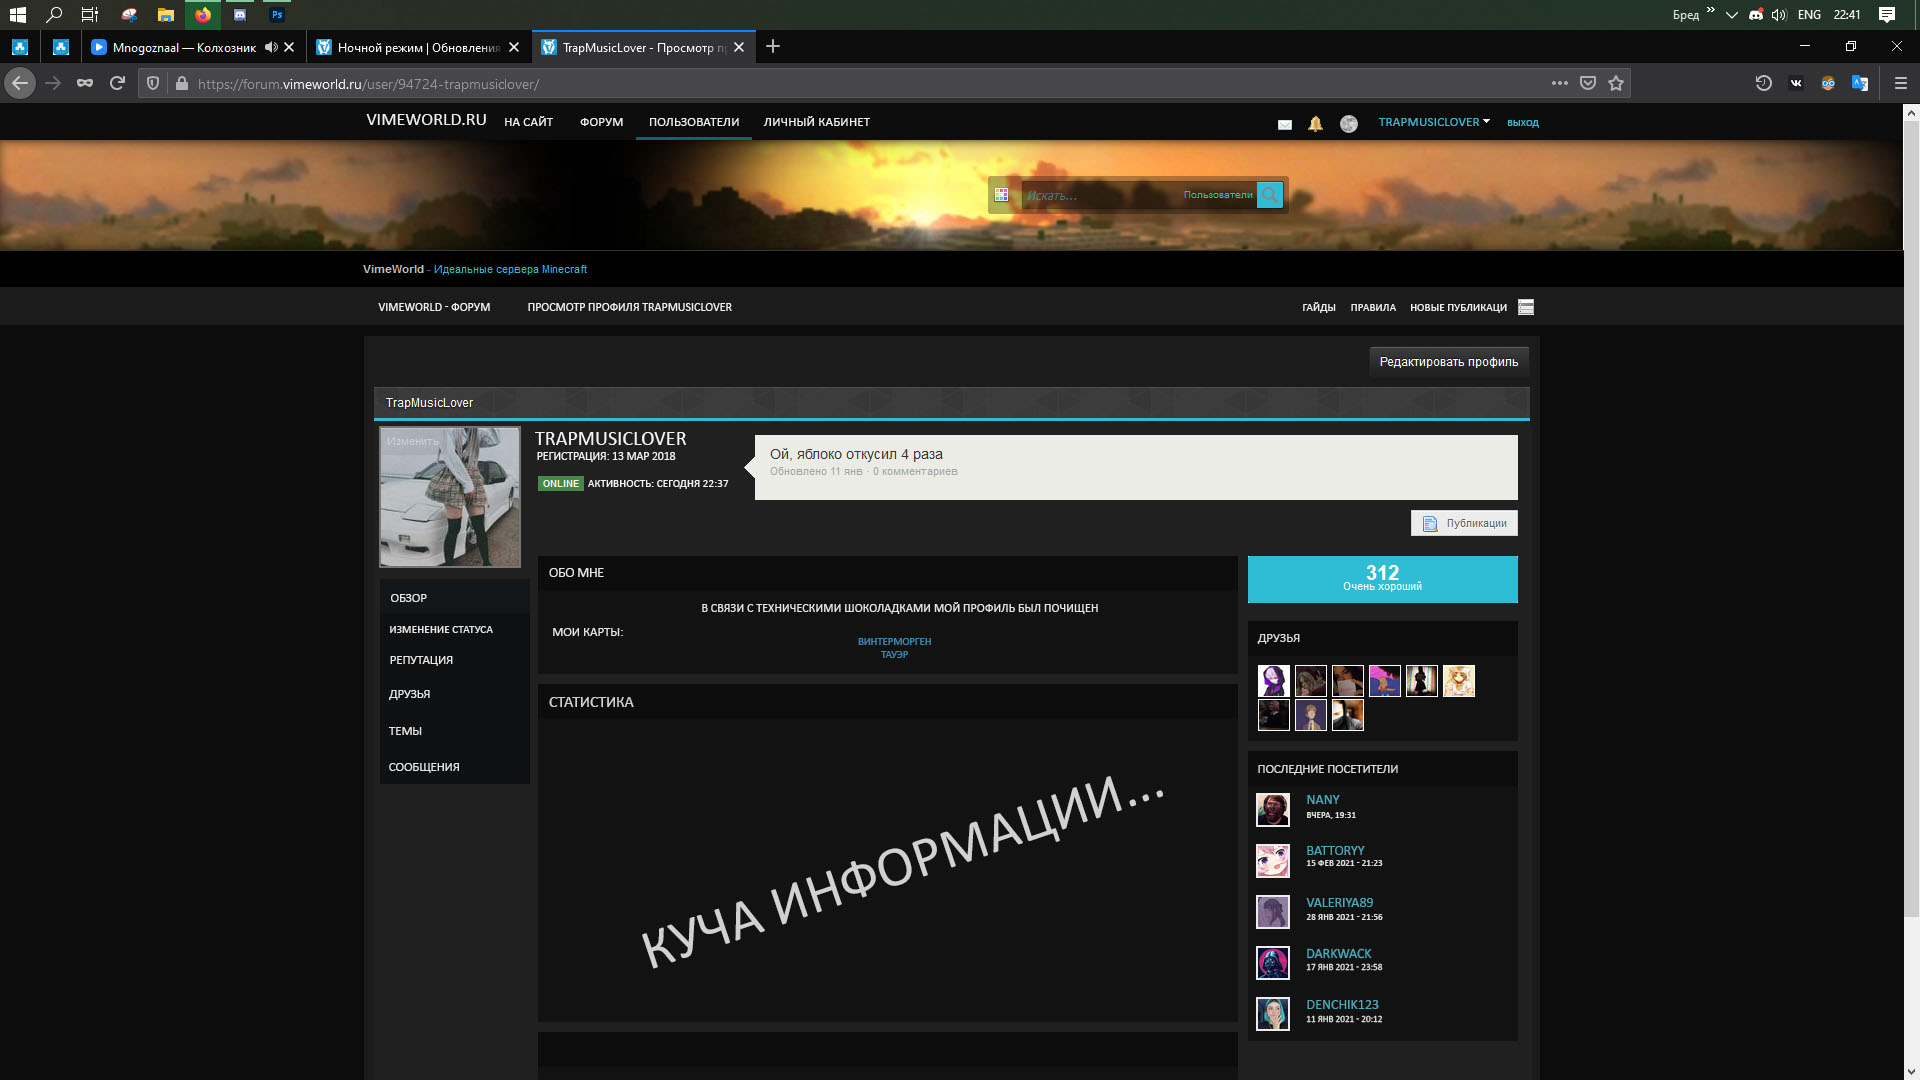Image resolution: width=1920 pixels, height=1080 pixels.
Task: Submit search with magnifier button
Action: click(x=1269, y=195)
